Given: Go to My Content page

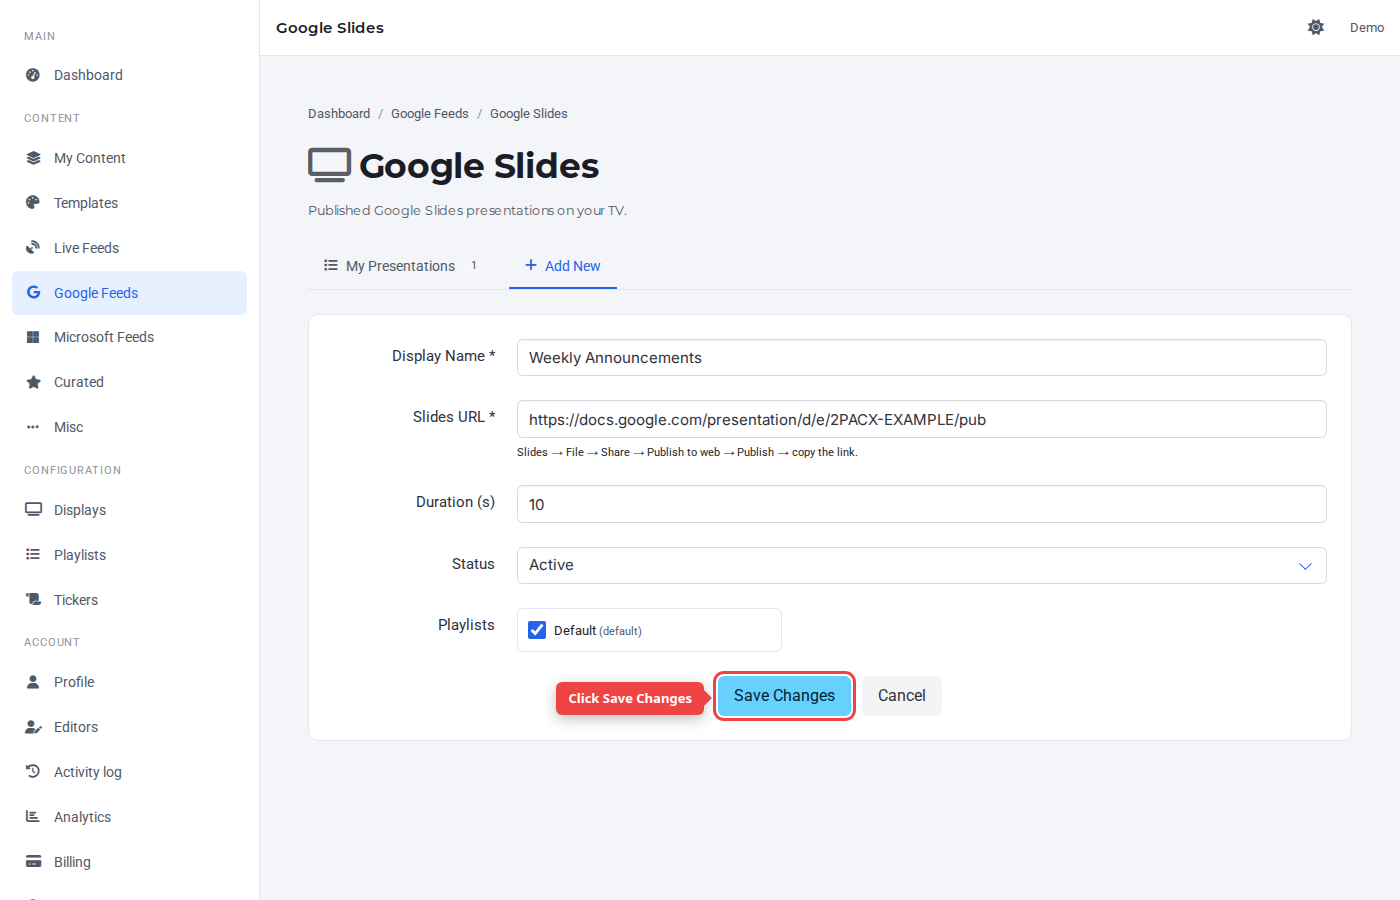Looking at the screenshot, I should [129, 158].
